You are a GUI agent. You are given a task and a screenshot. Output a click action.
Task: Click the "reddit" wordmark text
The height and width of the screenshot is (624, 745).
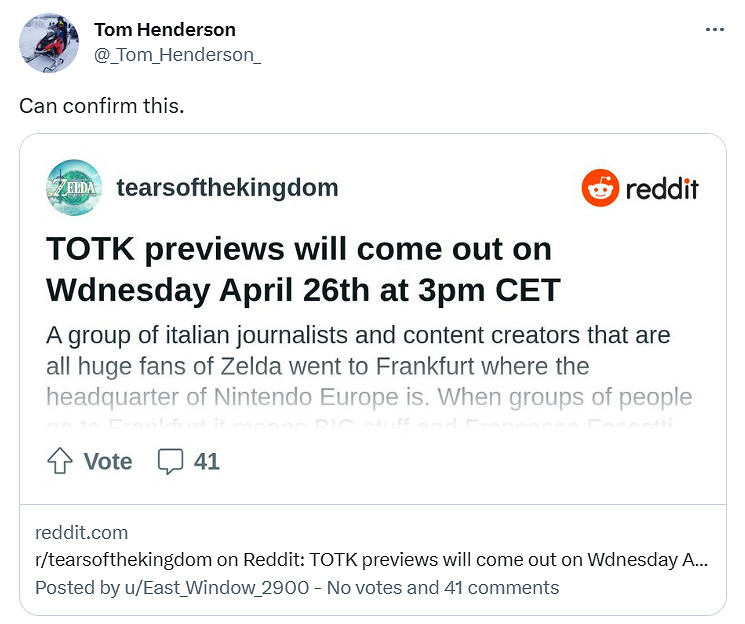point(661,188)
